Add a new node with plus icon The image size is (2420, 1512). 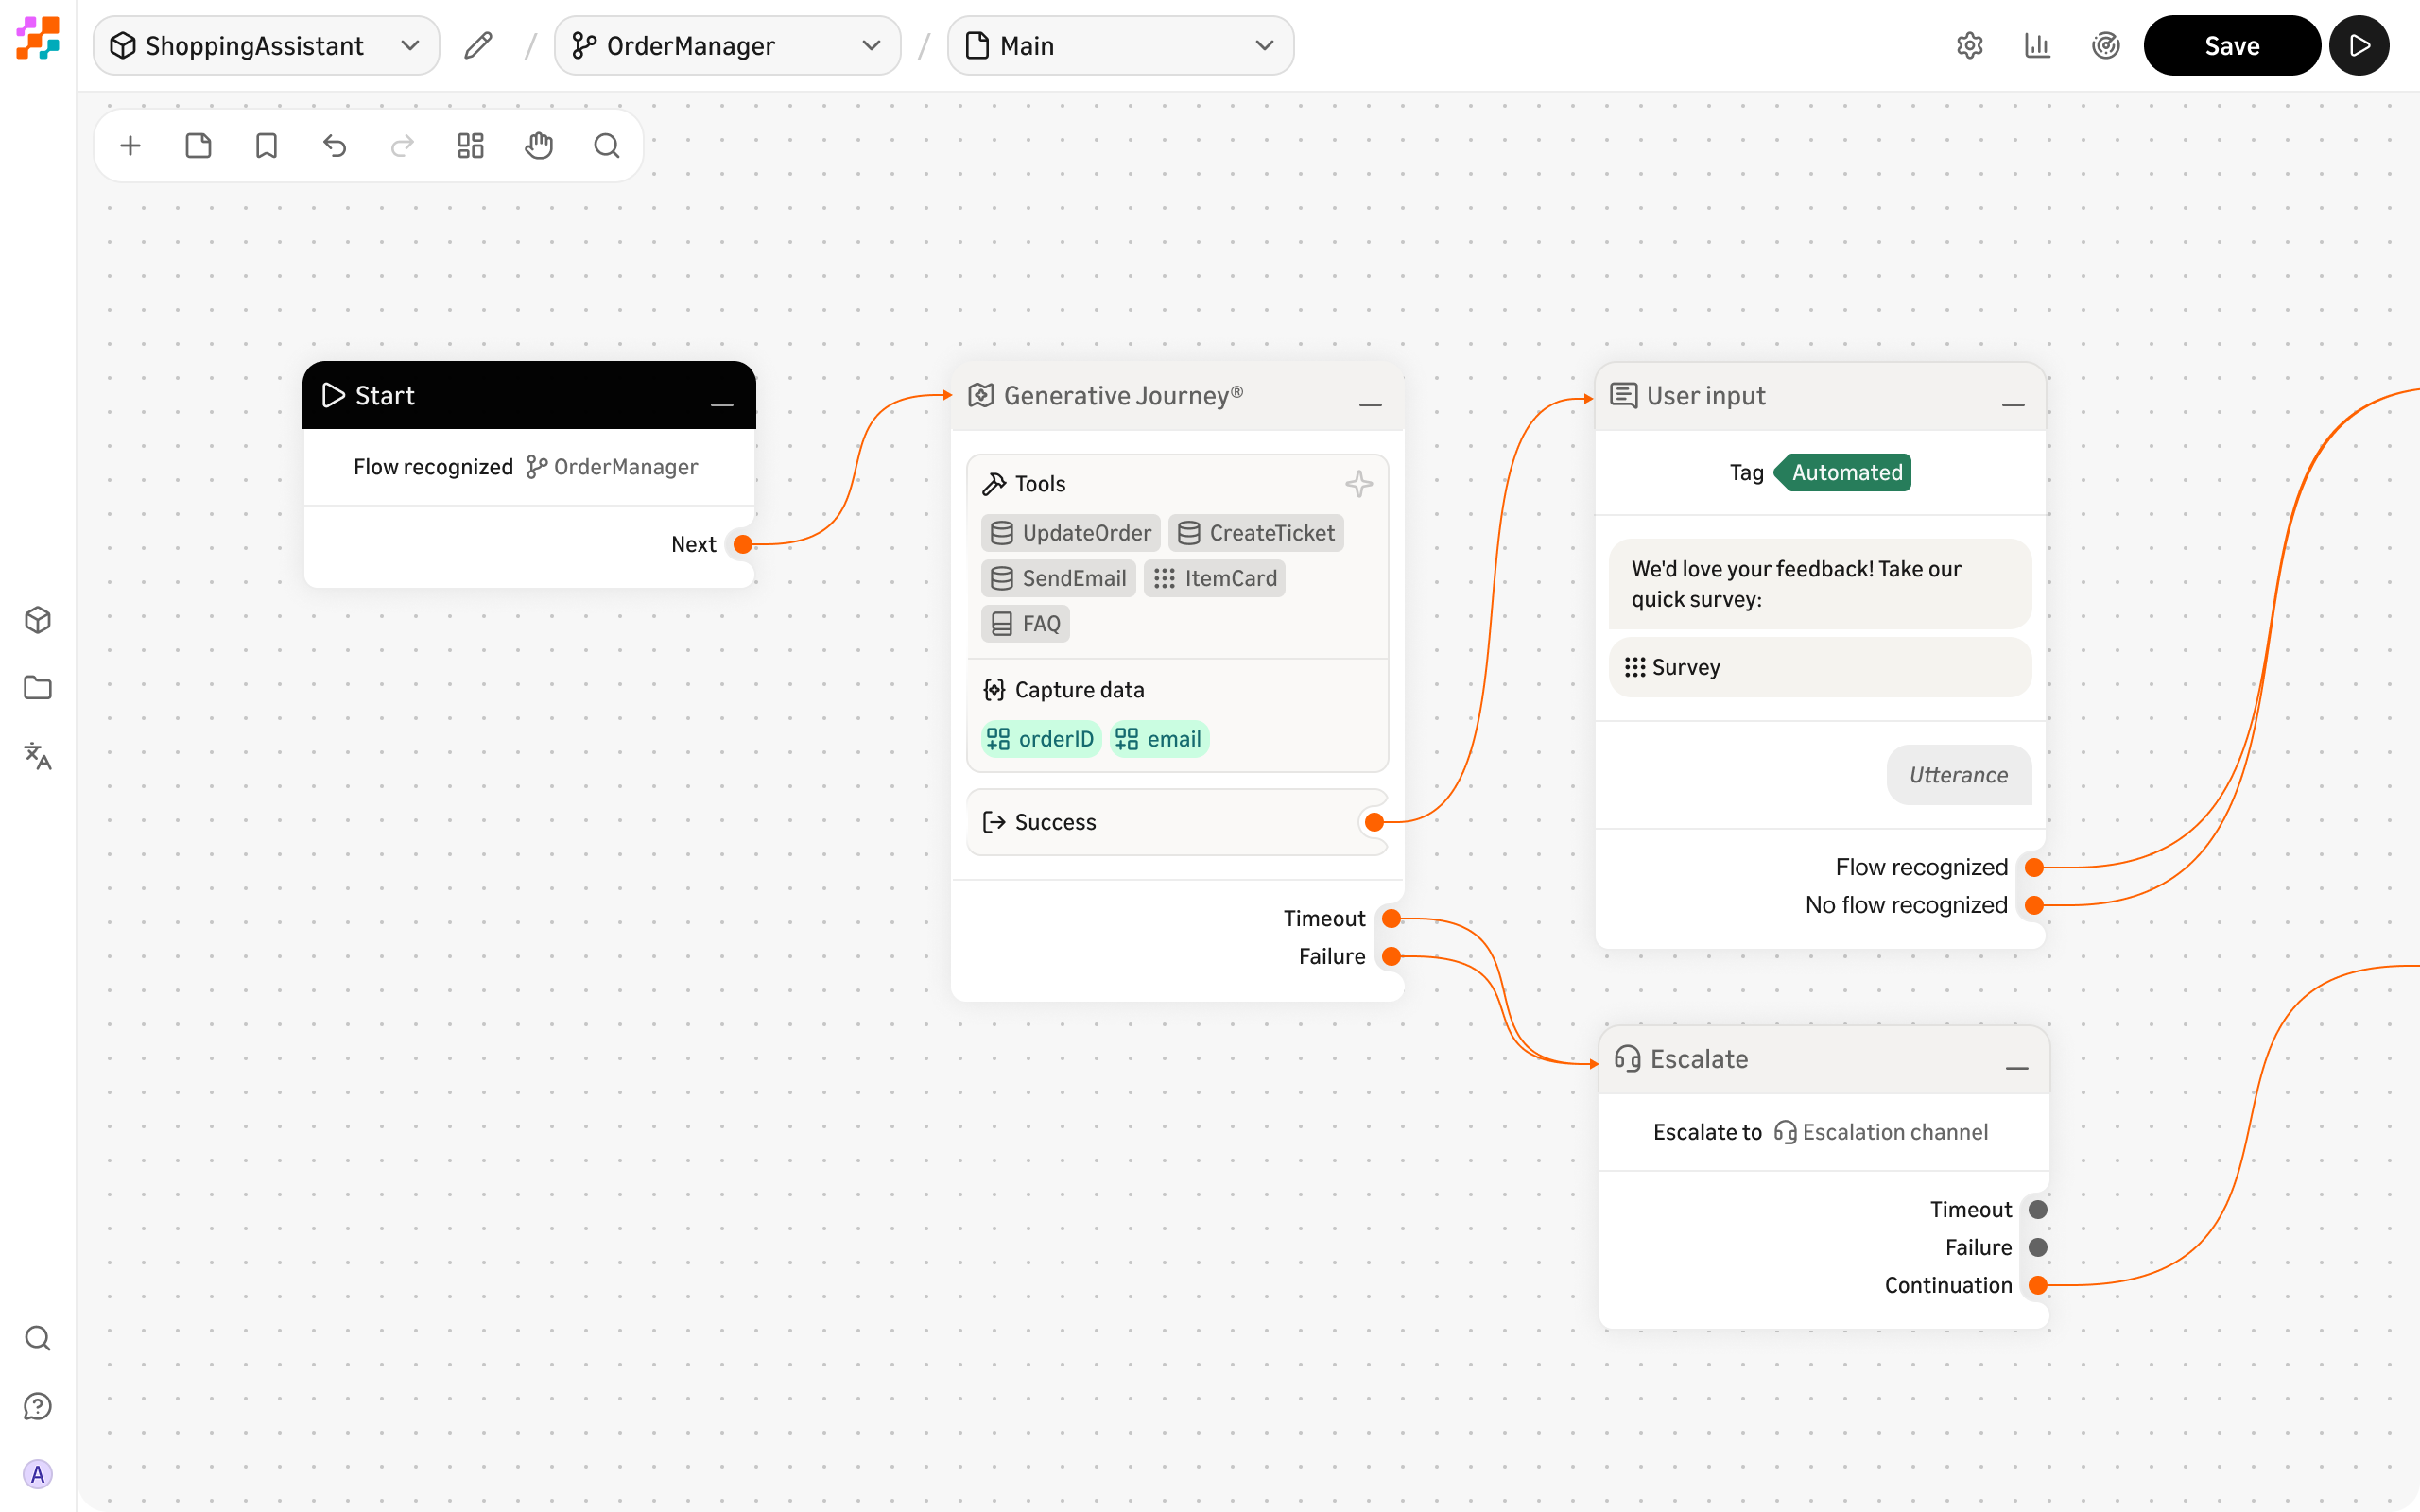[x=130, y=146]
